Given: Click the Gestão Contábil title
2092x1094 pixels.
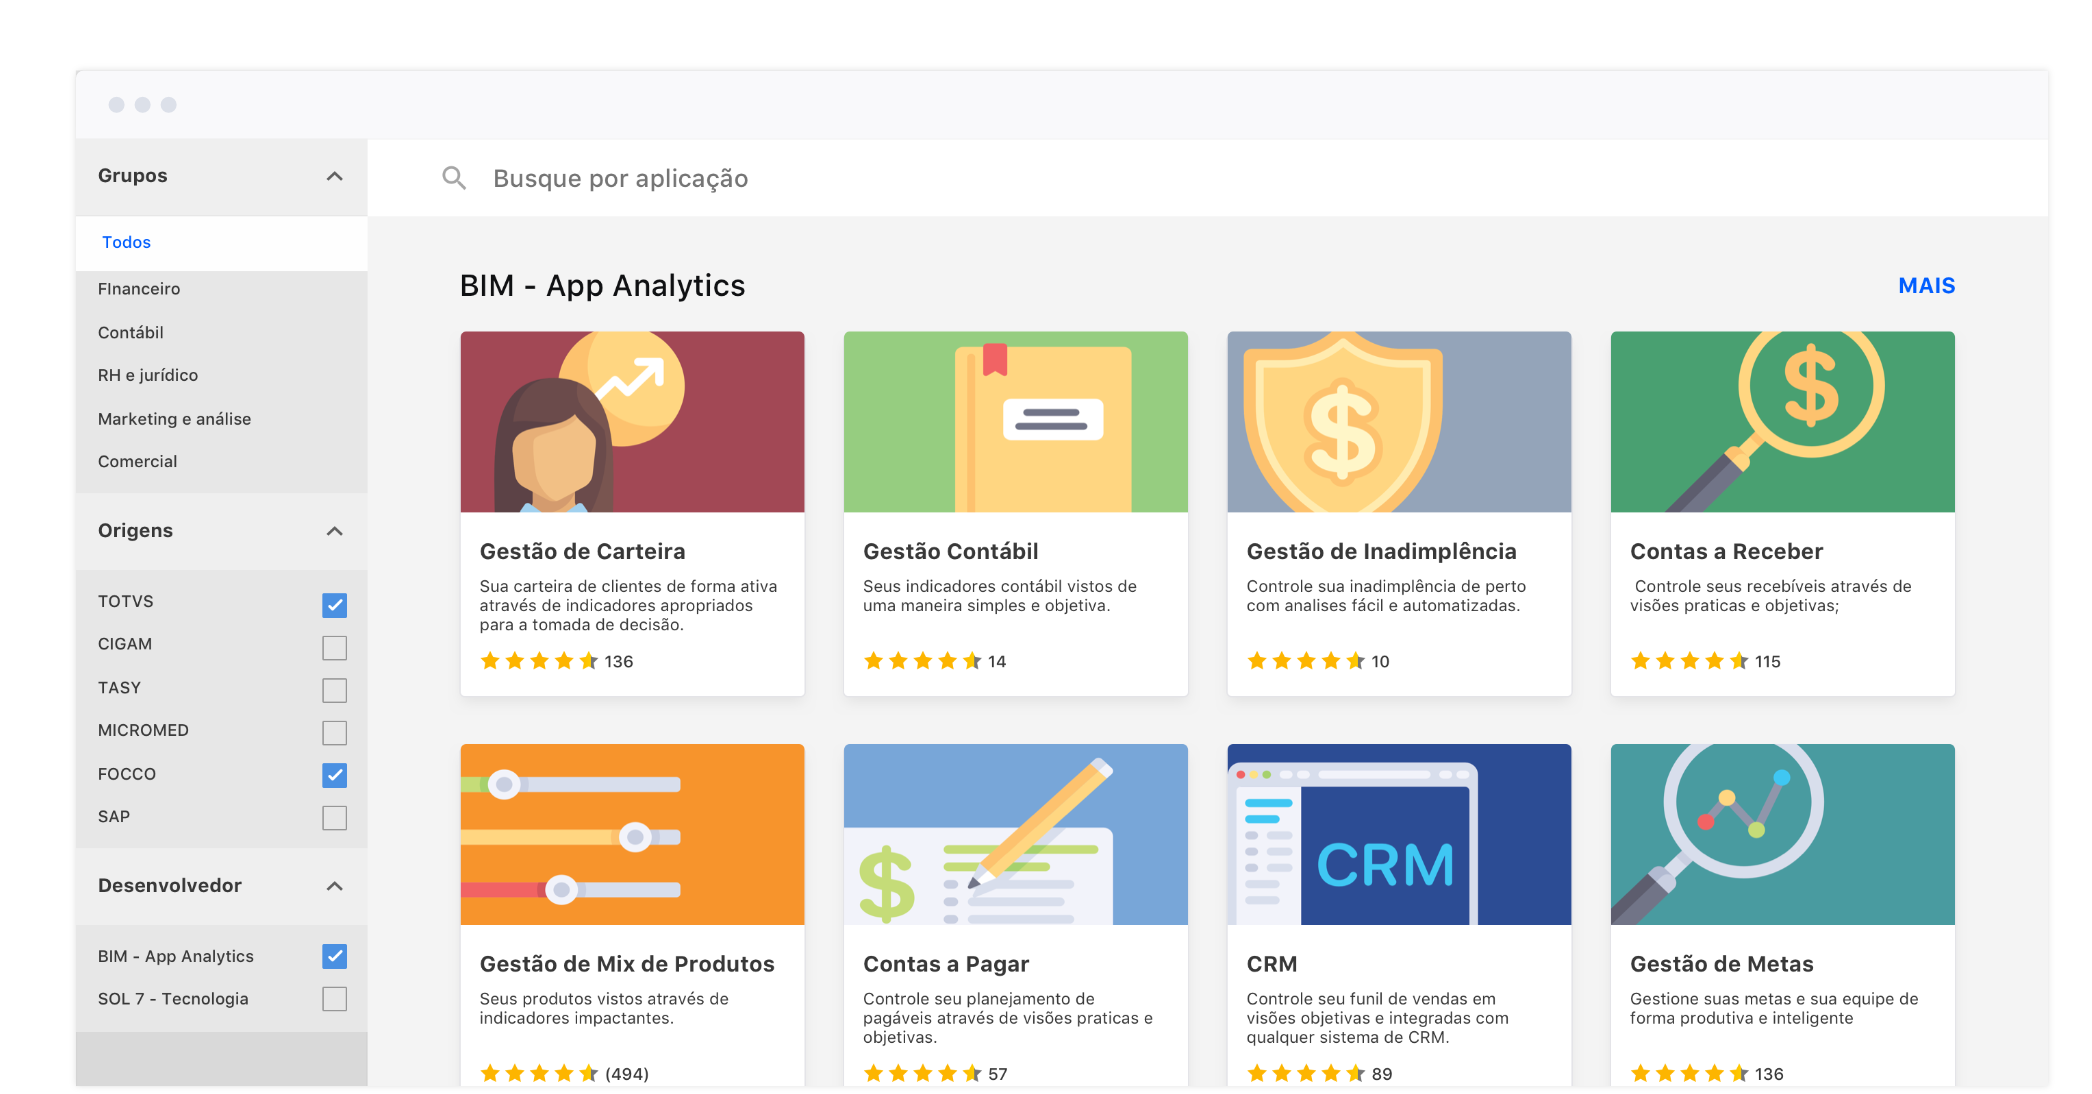Looking at the screenshot, I should click(951, 551).
